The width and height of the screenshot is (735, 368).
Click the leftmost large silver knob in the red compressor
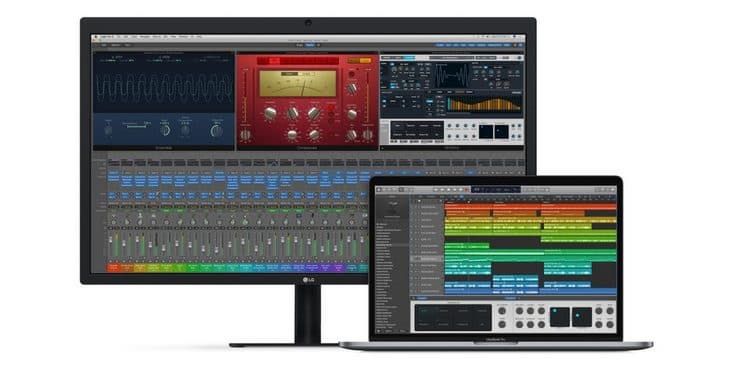(x=270, y=113)
